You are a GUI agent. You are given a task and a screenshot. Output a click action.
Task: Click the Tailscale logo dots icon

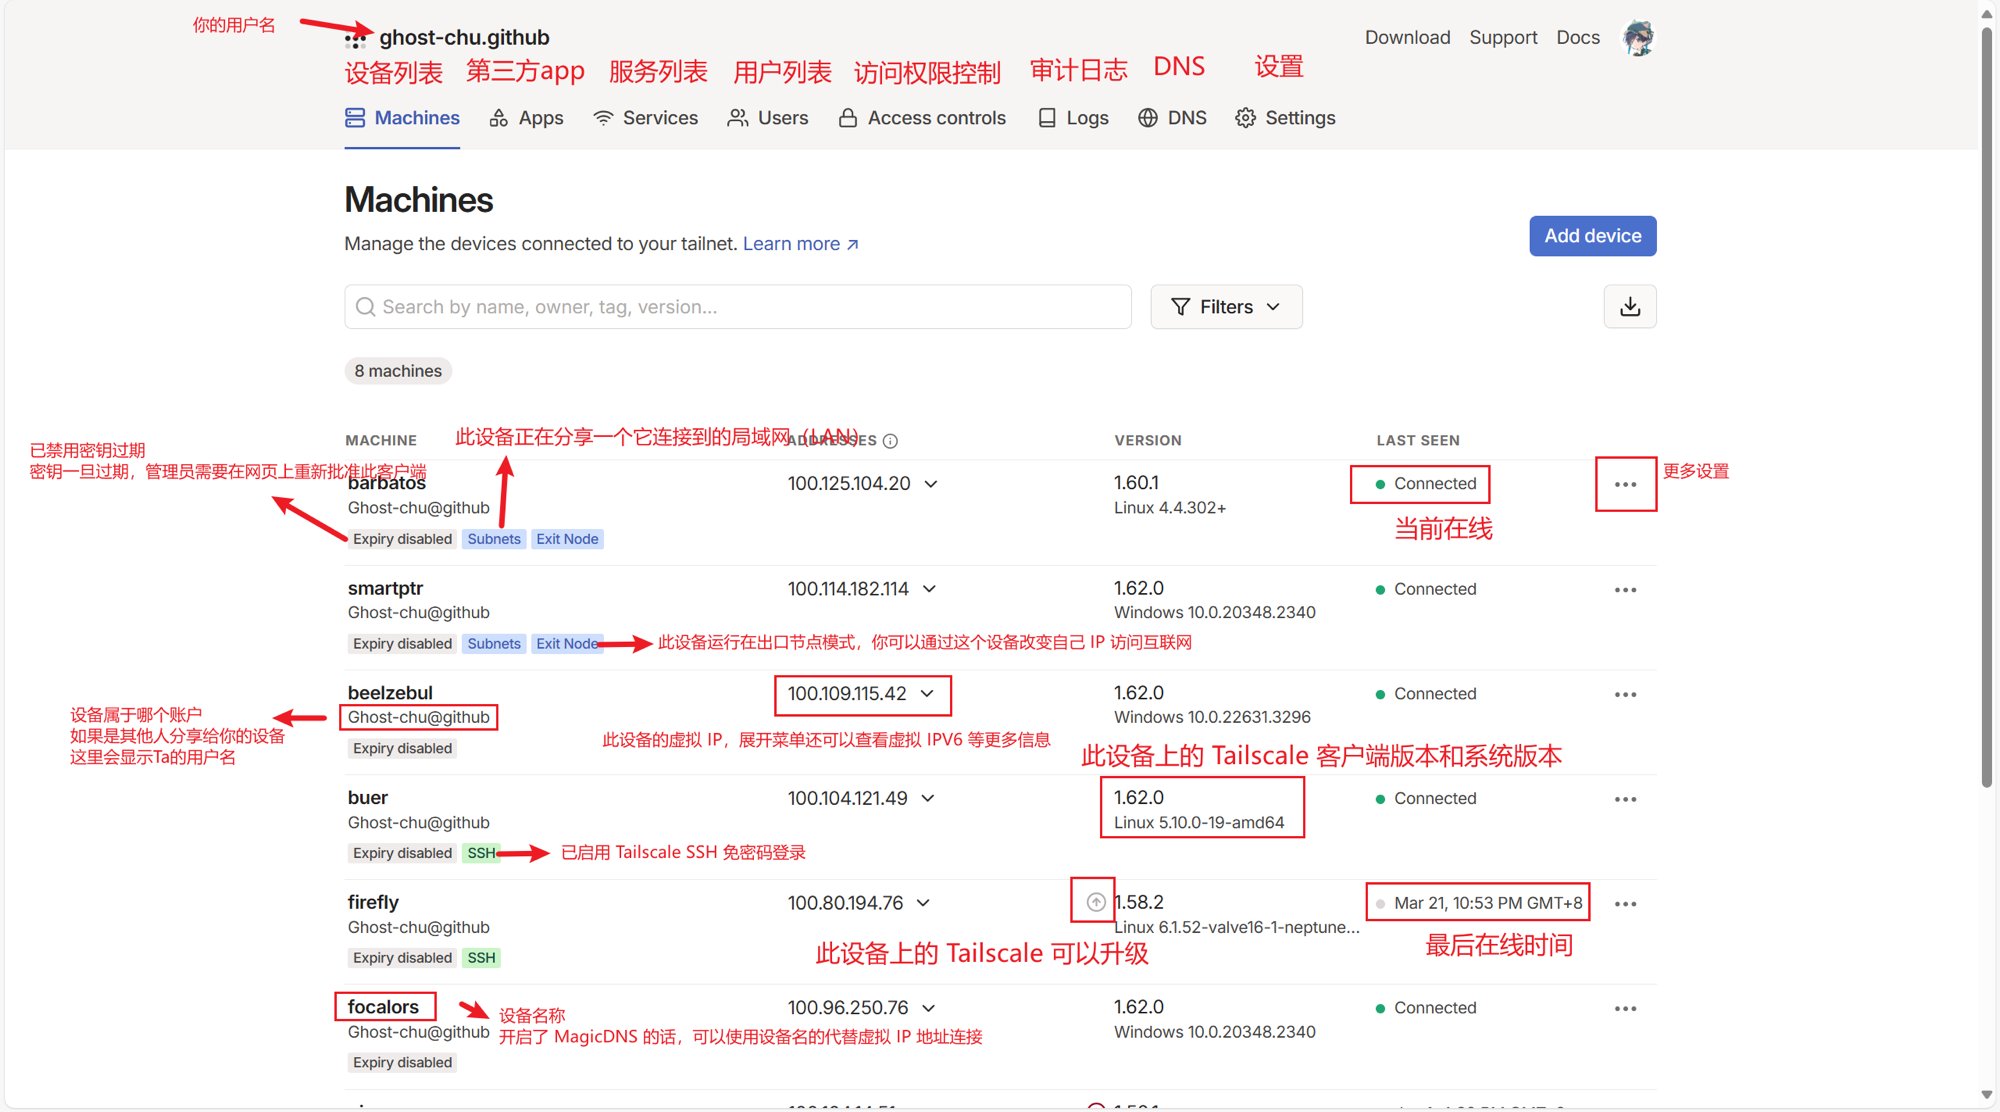coord(355,39)
